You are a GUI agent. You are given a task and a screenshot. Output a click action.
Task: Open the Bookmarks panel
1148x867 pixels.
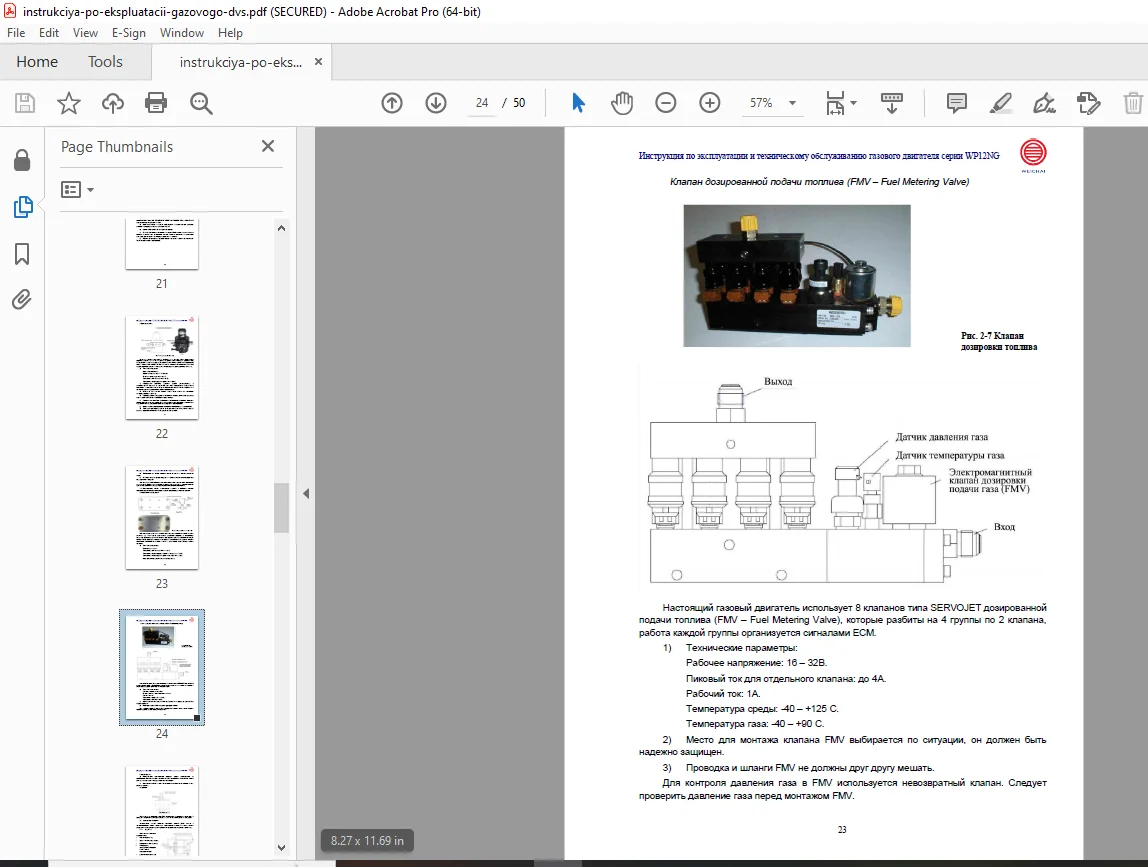click(22, 254)
